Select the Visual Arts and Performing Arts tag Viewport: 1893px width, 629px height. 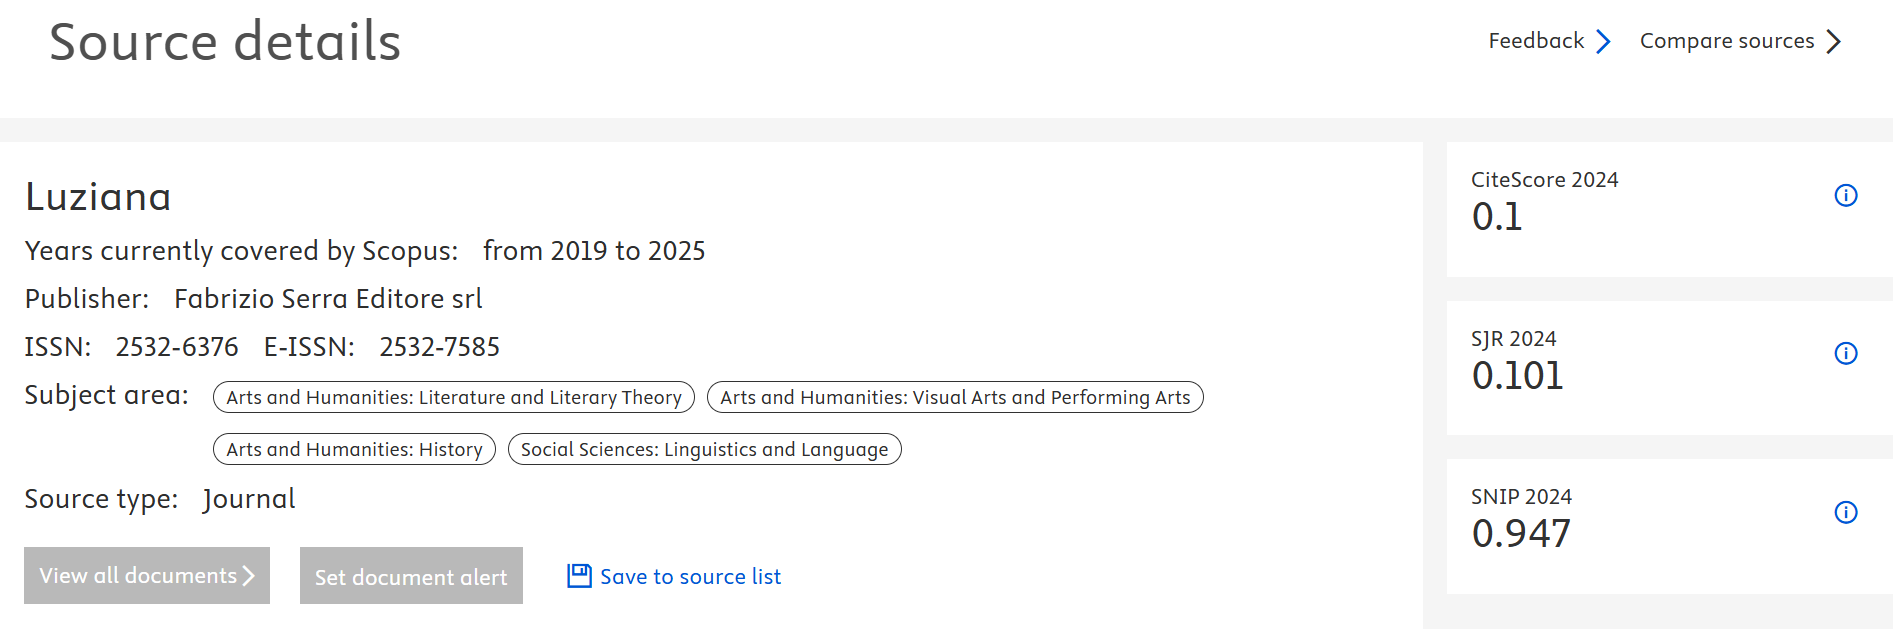pyautogui.click(x=954, y=397)
